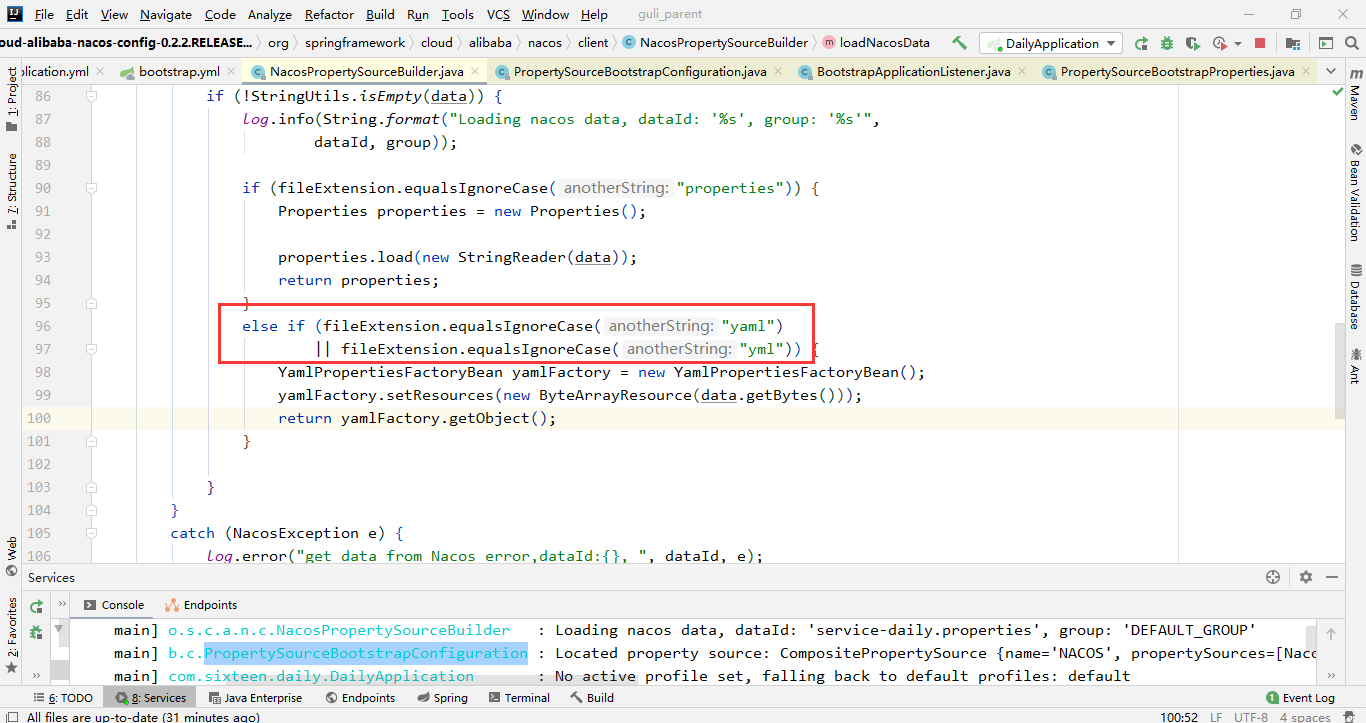The width and height of the screenshot is (1366, 723).
Task: Click the NacosPropertySourceBuilder breadcrumb class
Action: click(715, 43)
